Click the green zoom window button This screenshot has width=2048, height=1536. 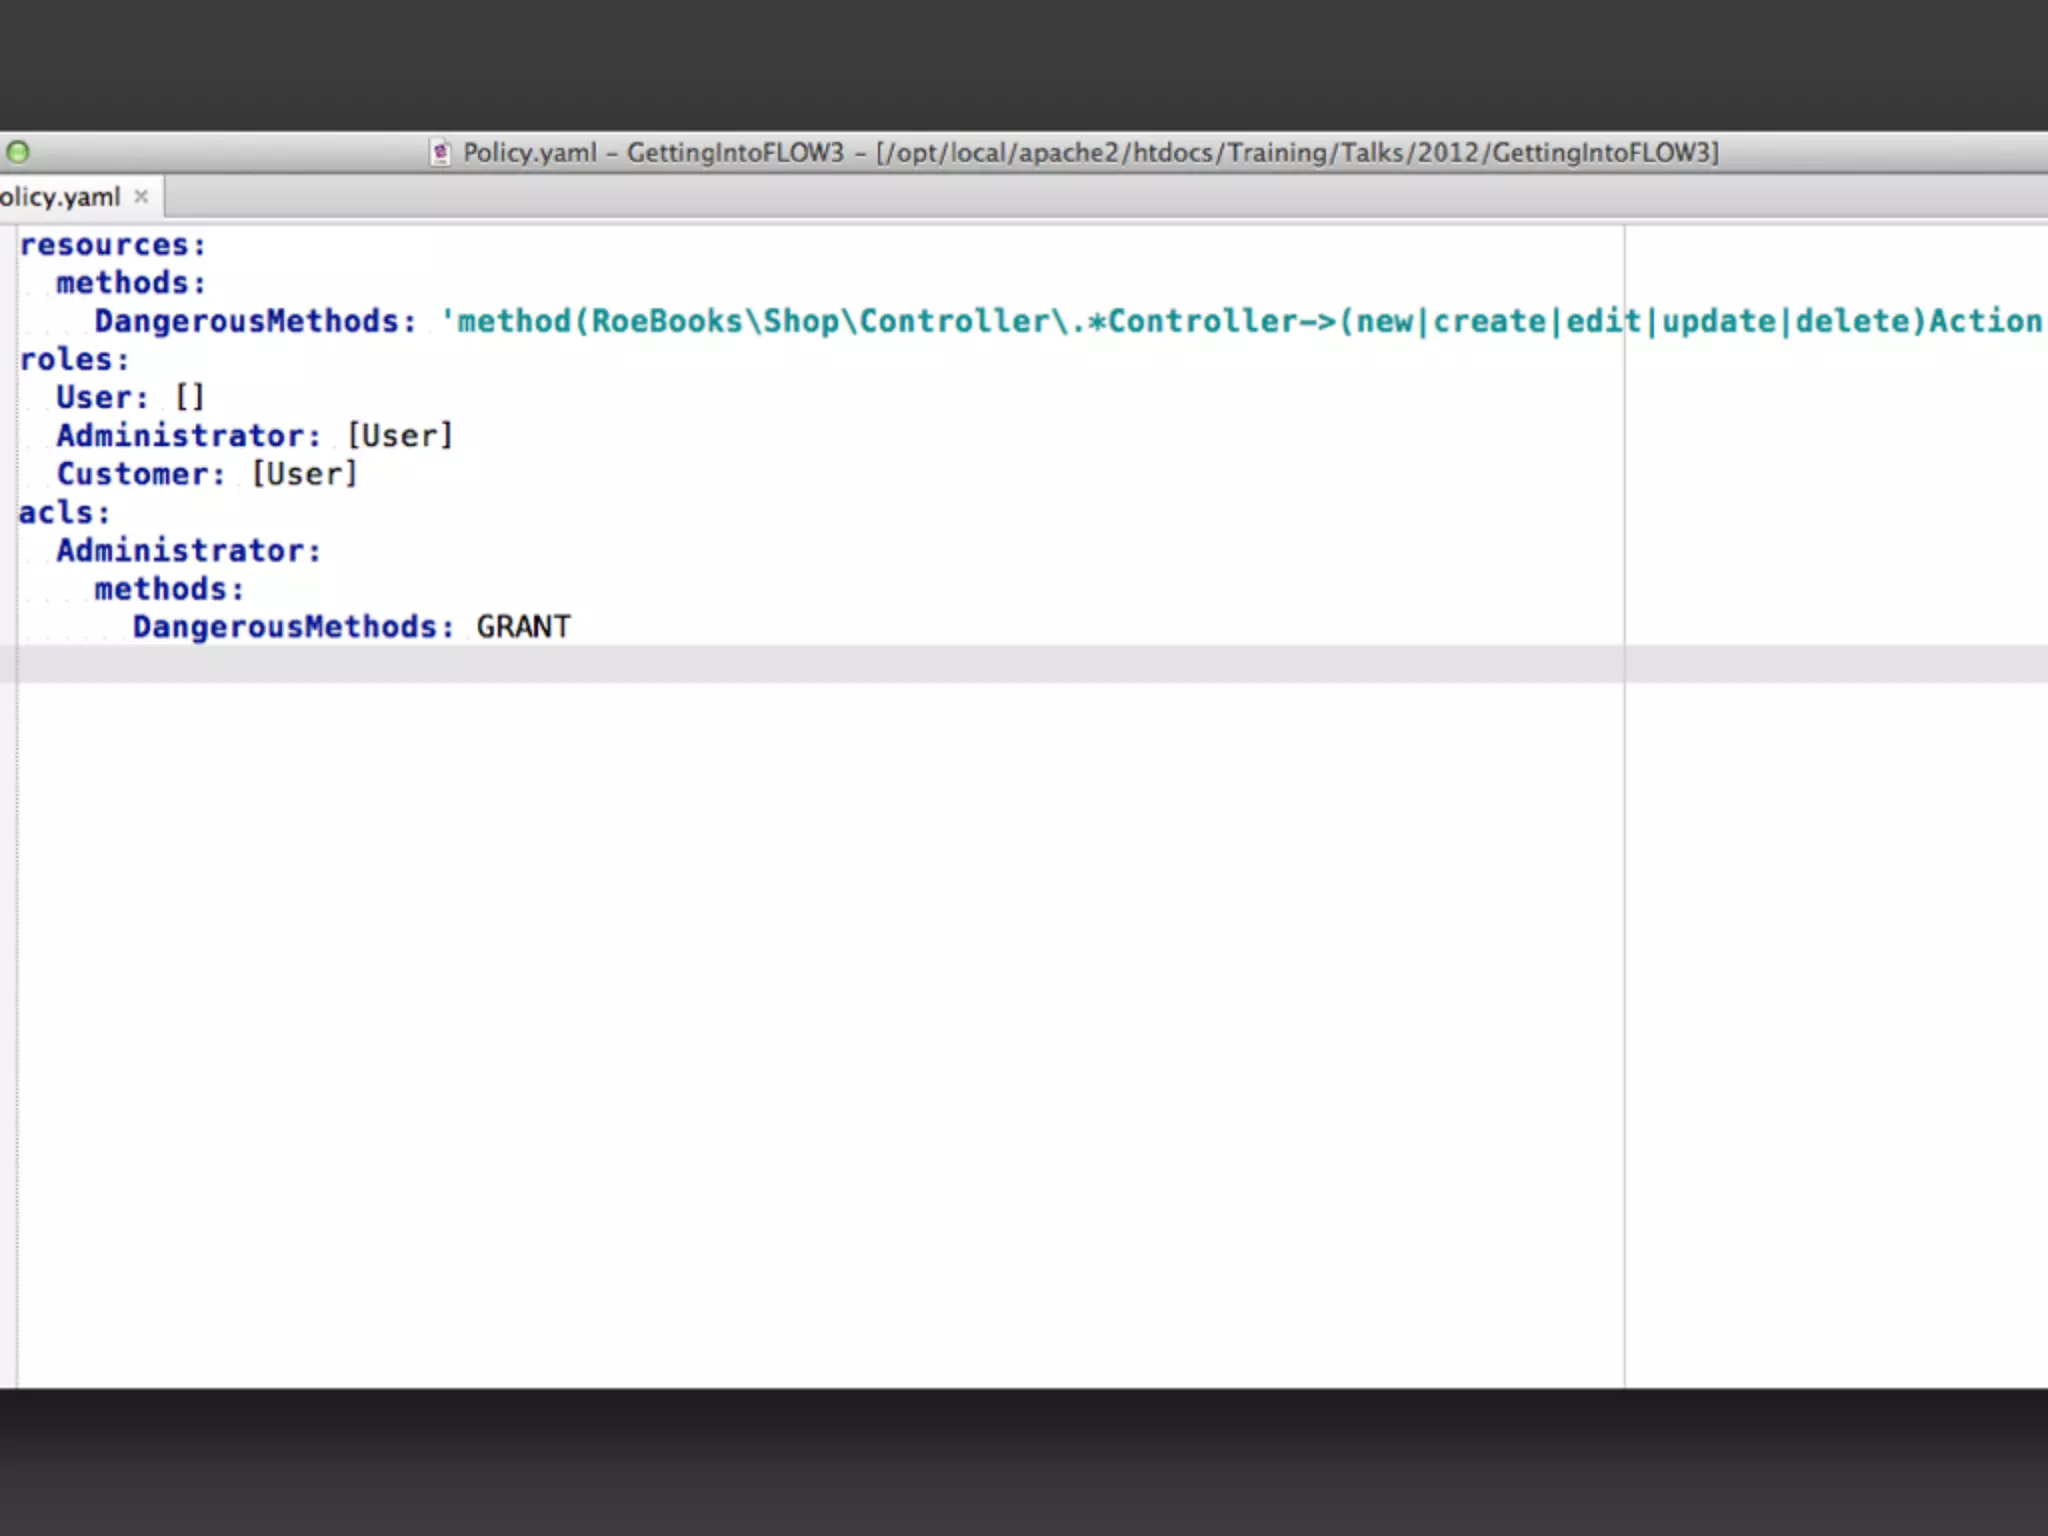pos(18,152)
